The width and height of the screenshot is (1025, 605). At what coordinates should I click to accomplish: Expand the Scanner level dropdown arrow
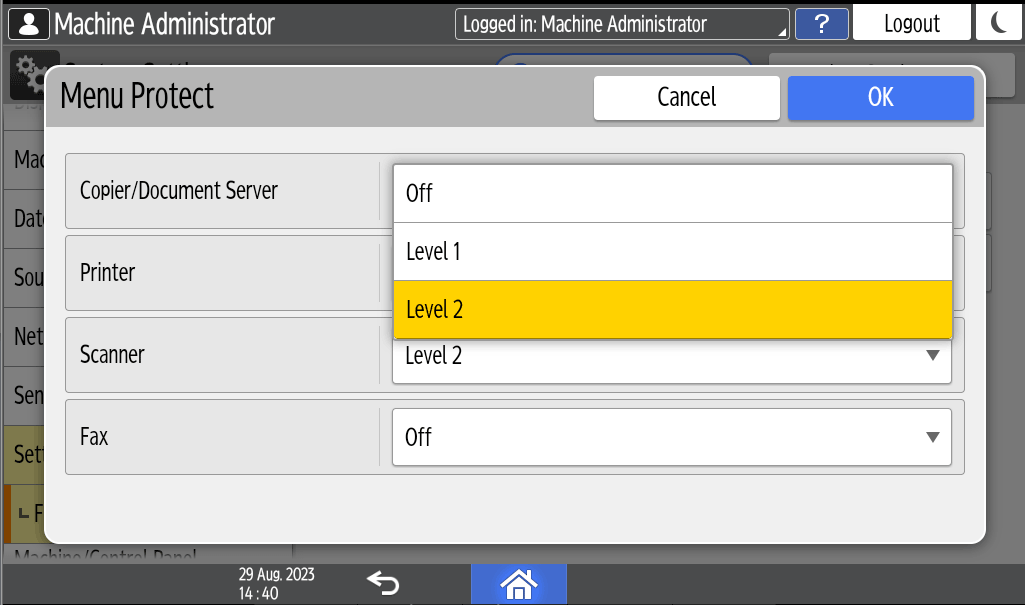[932, 356]
